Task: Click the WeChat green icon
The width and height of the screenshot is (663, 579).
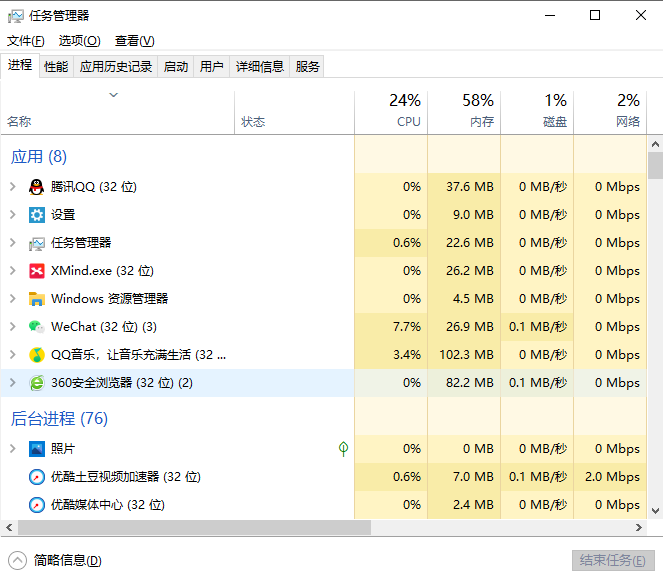Action: (x=37, y=327)
